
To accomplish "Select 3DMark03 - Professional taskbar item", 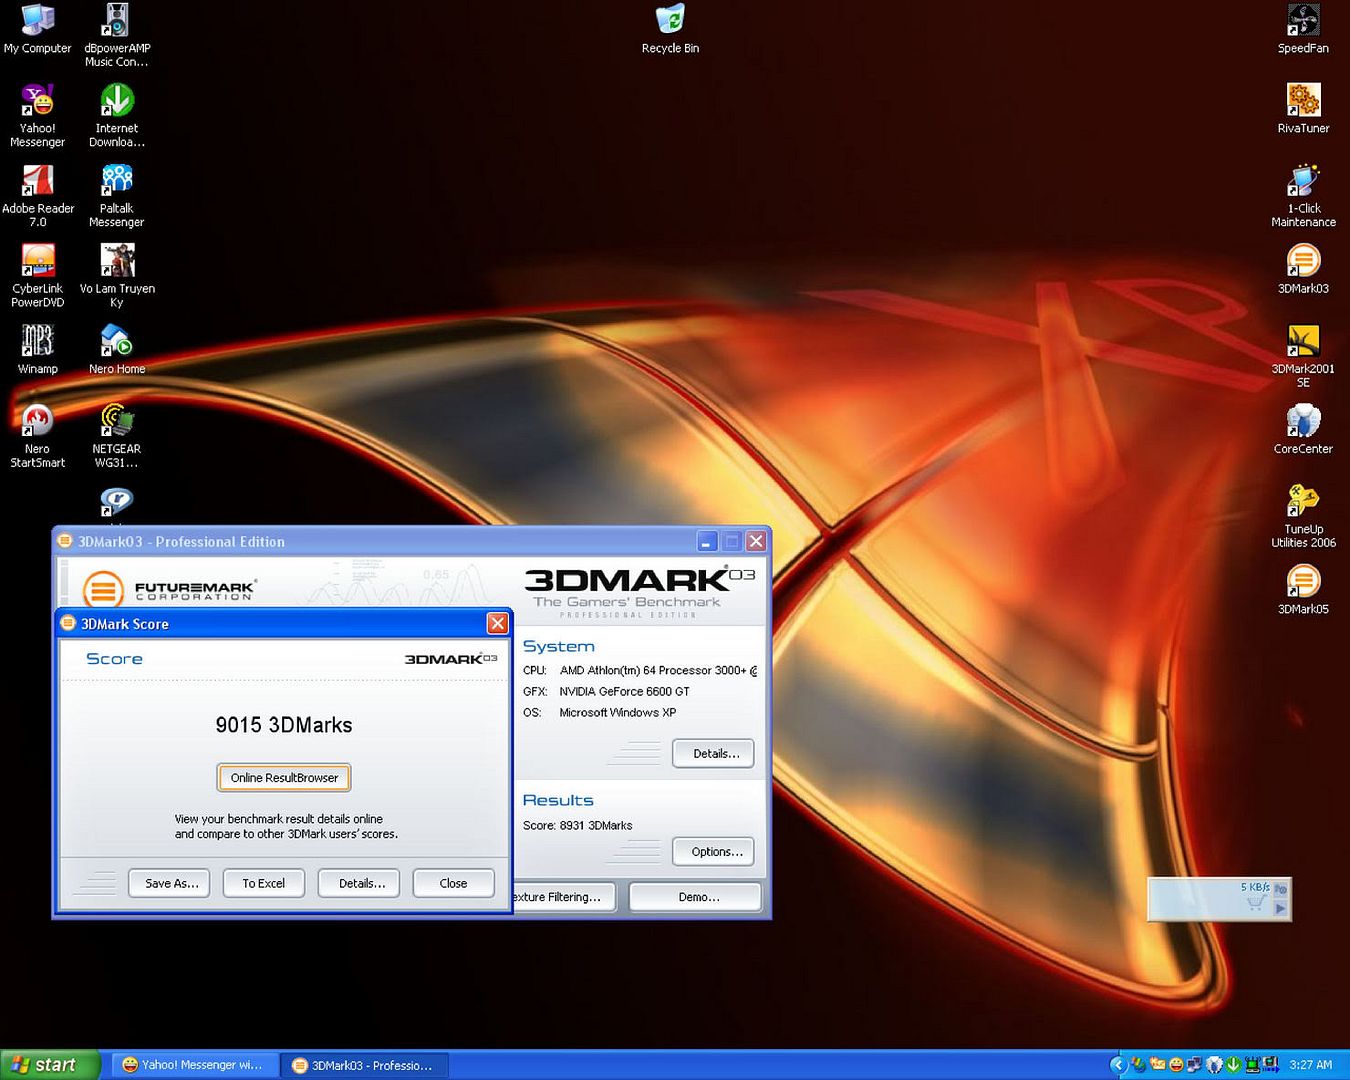I will (364, 1065).
